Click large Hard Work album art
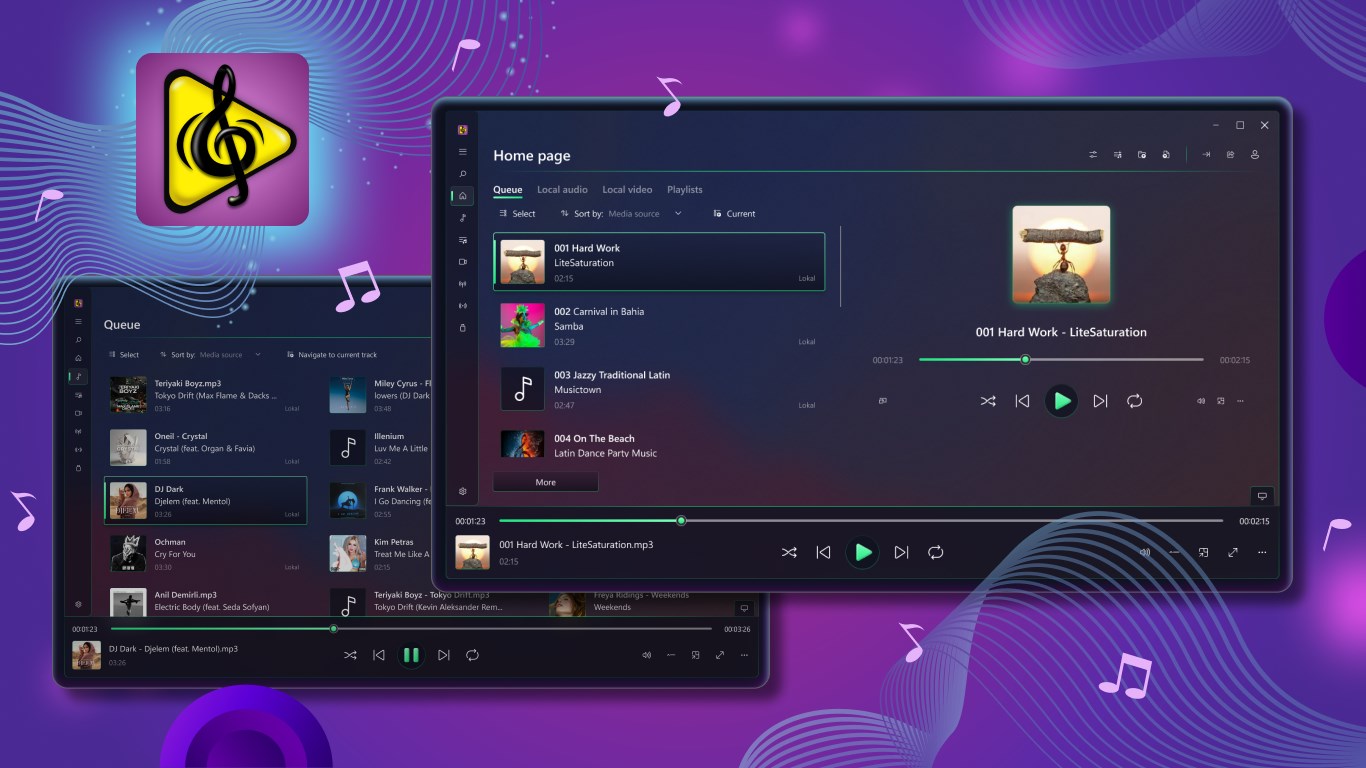The image size is (1366, 768). 1061,255
